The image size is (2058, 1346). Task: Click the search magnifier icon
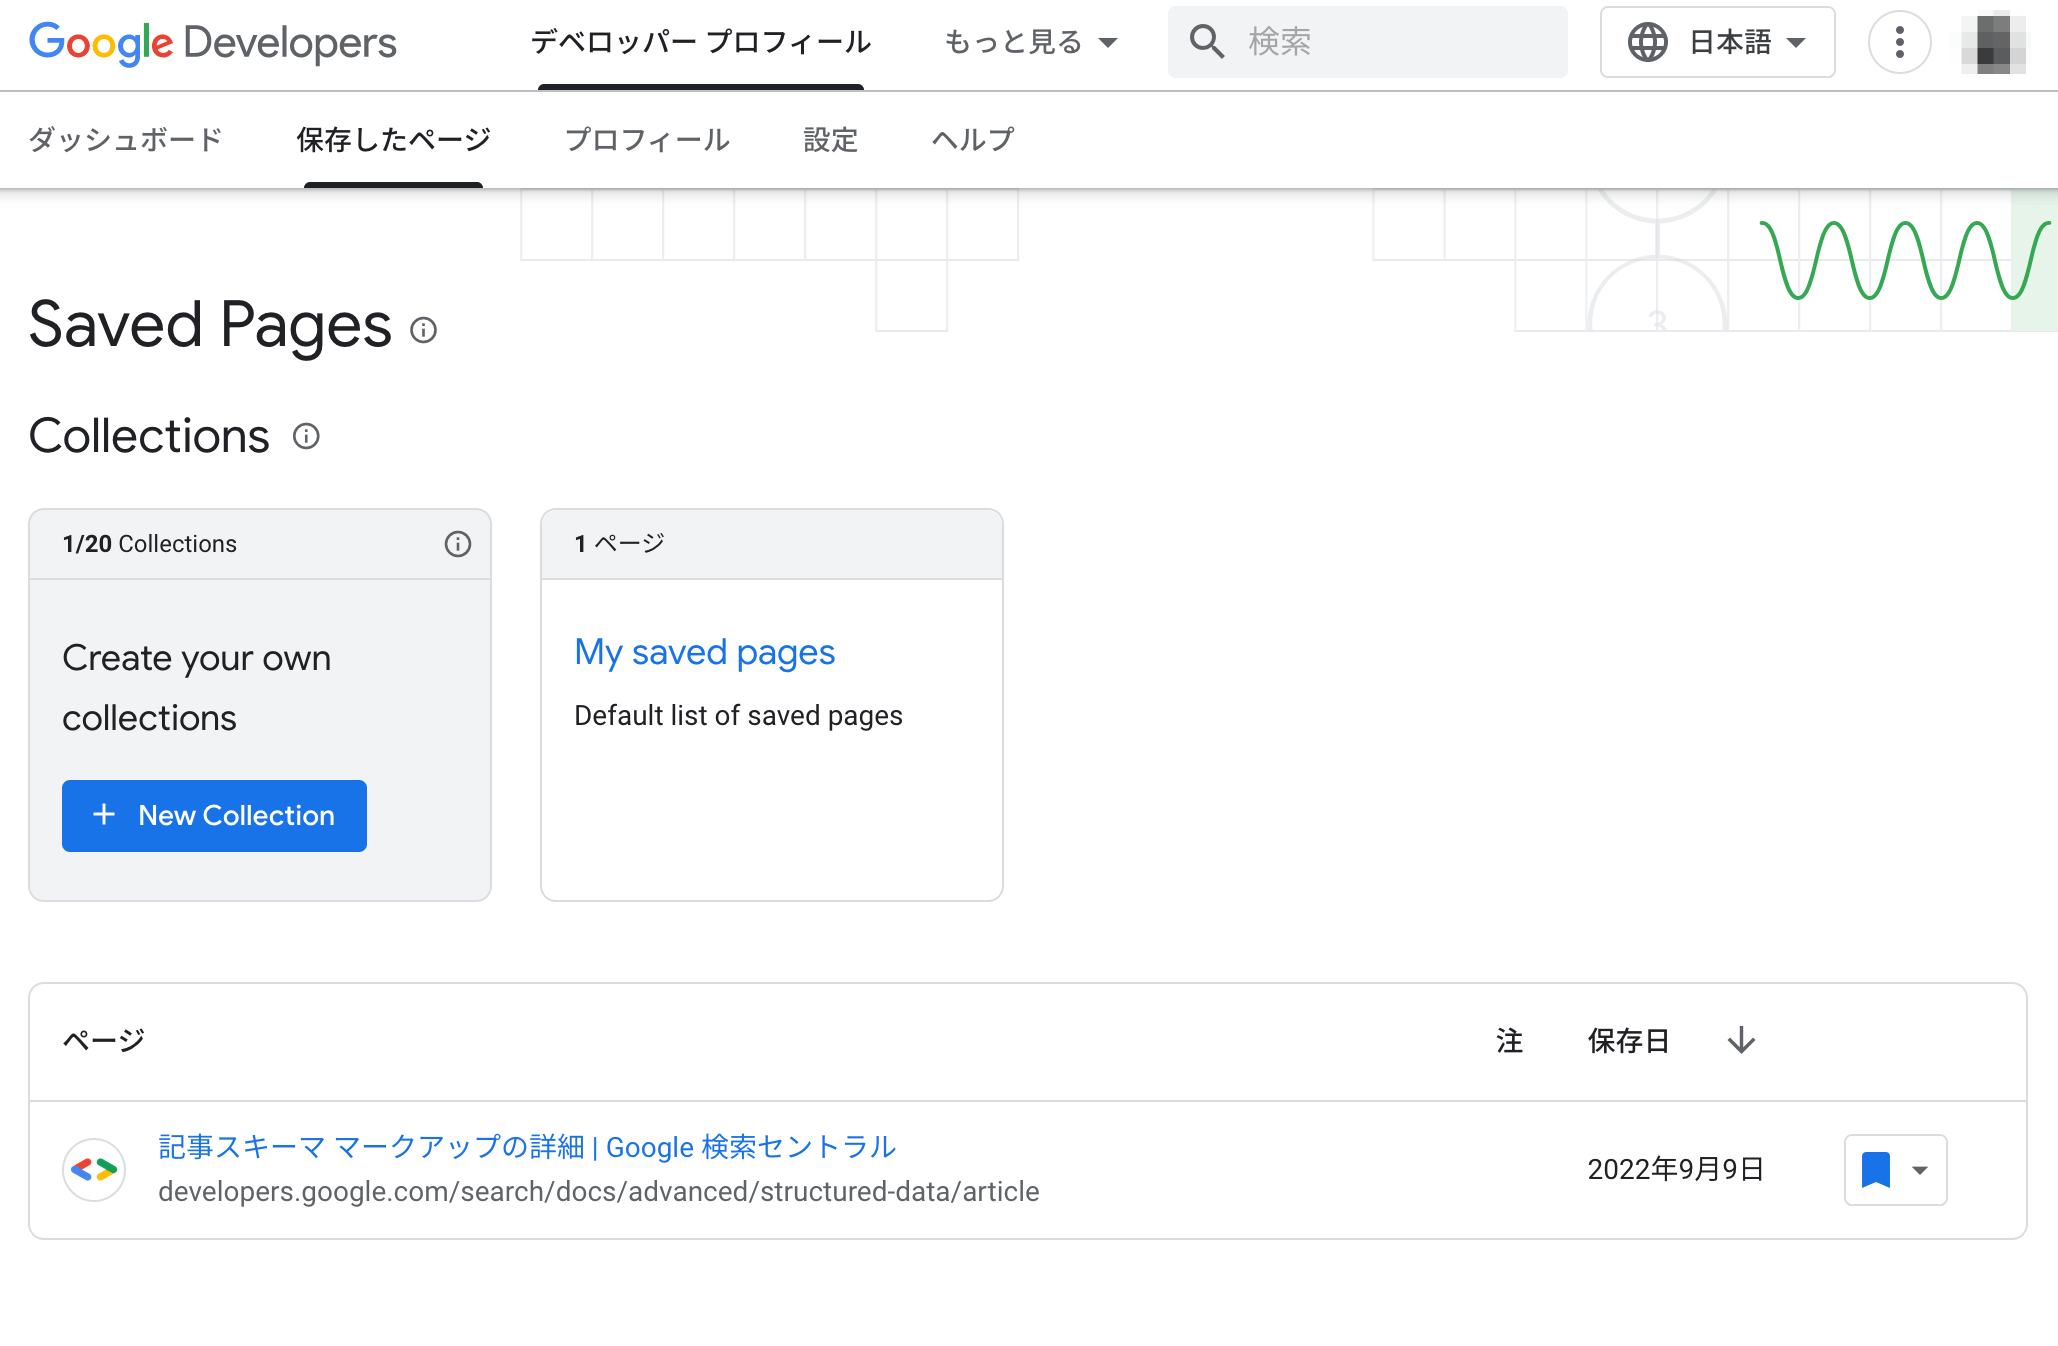pyautogui.click(x=1206, y=42)
